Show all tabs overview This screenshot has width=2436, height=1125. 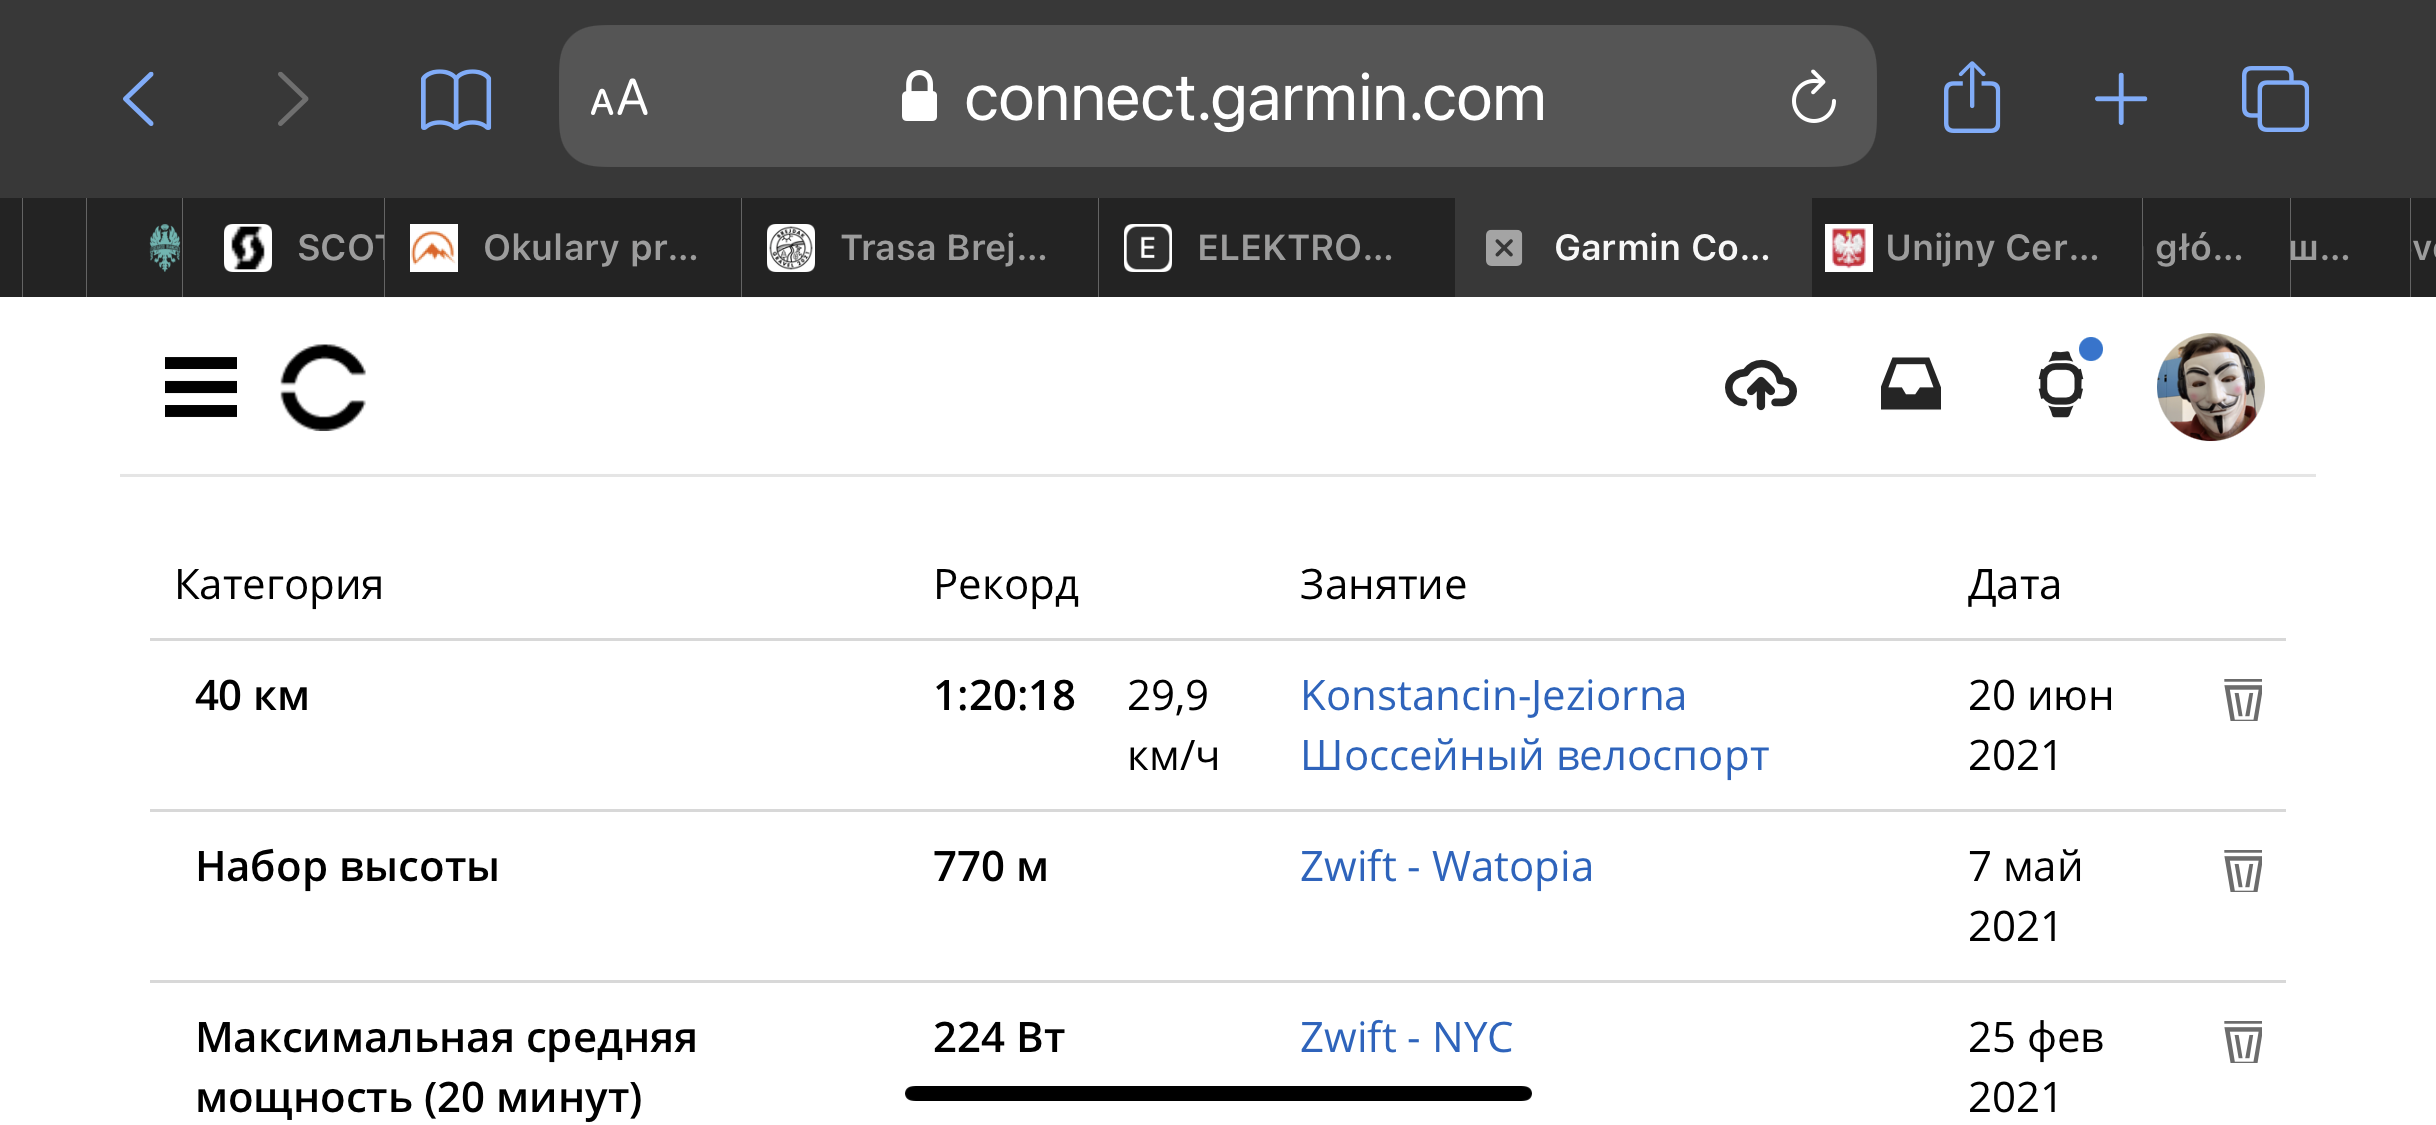tap(2274, 99)
